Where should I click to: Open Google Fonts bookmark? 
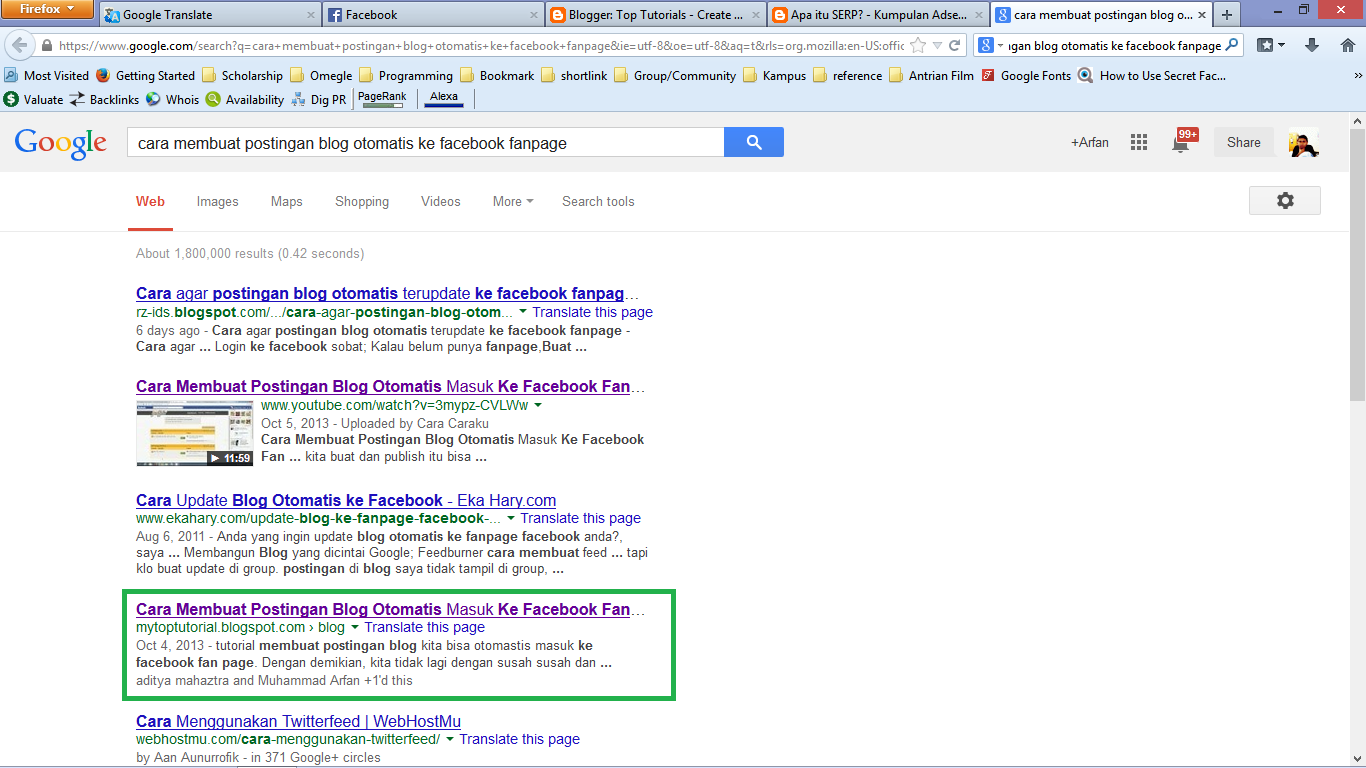tap(1026, 75)
